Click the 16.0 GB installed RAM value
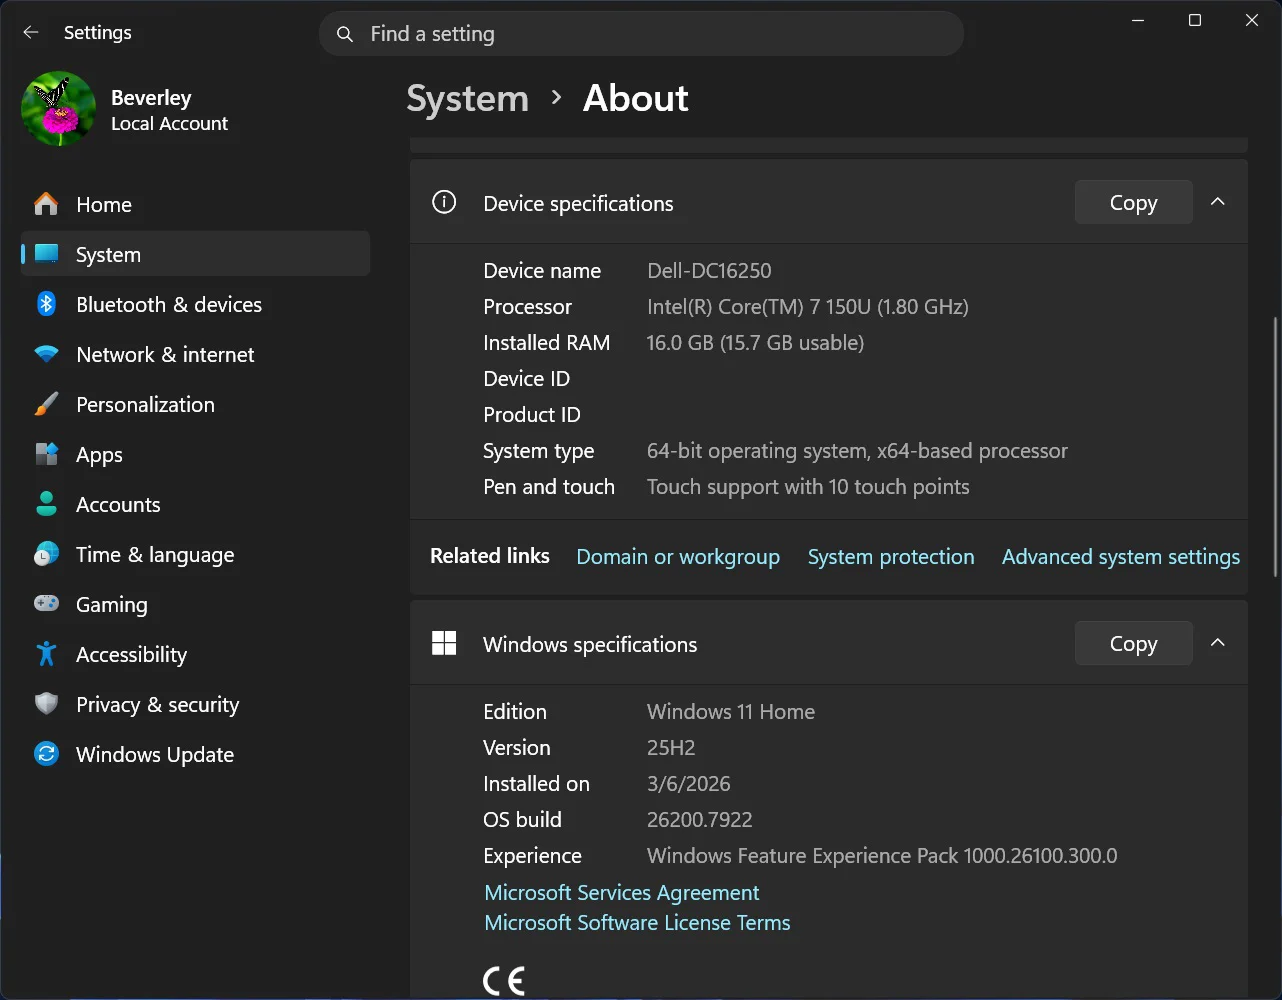Screen dimensions: 1282x1000 click(x=755, y=342)
